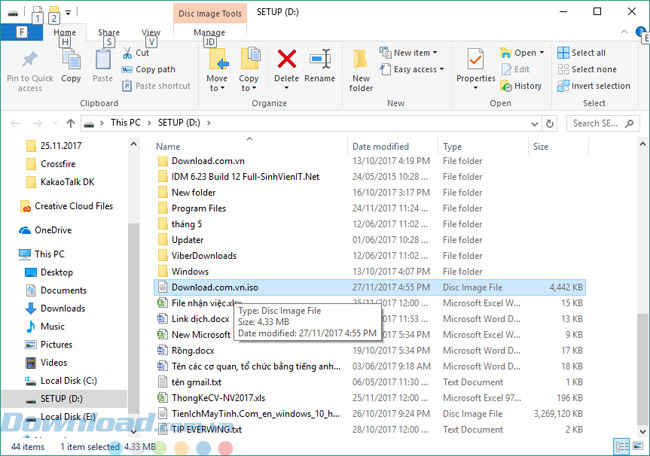Image resolution: width=650 pixels, height=456 pixels.
Task: Click the Pin to Quick access icon
Action: point(29,59)
